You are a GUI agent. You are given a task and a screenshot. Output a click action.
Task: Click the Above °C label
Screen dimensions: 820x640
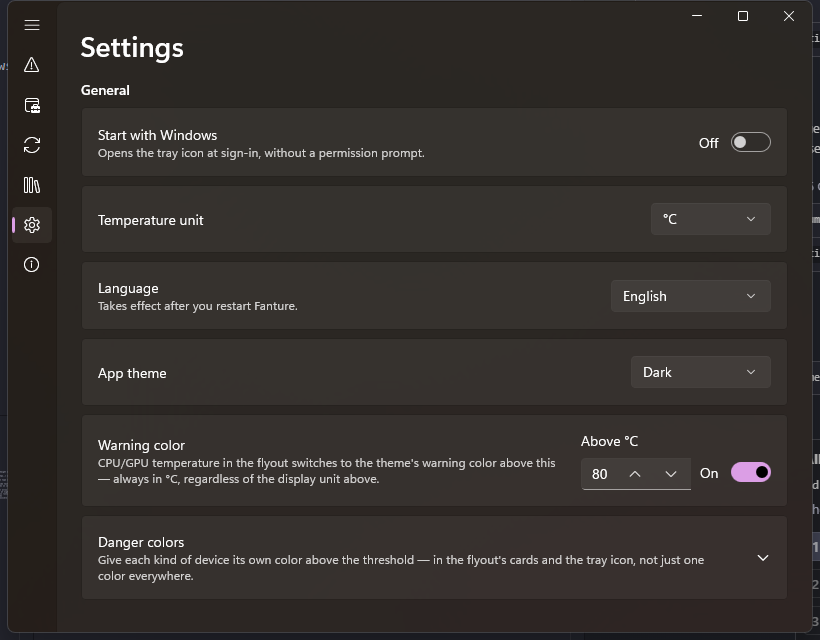click(x=609, y=441)
